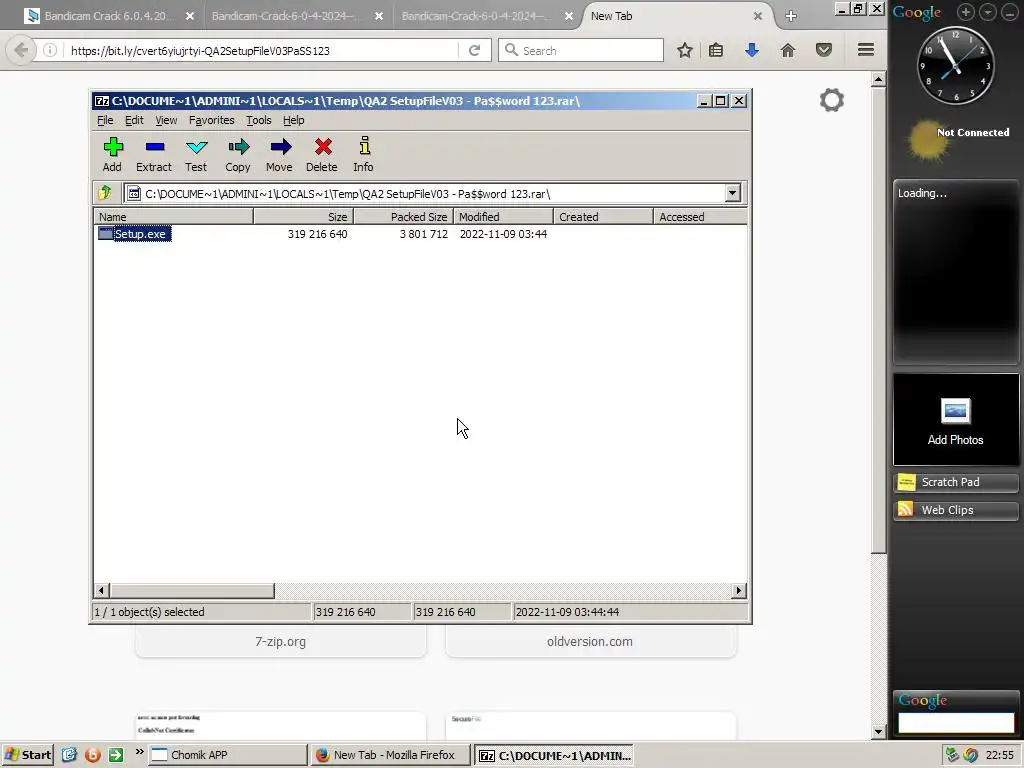Image resolution: width=1024 pixels, height=768 pixels.
Task: Open the Edit menu in 7-Zip
Action: 135,120
